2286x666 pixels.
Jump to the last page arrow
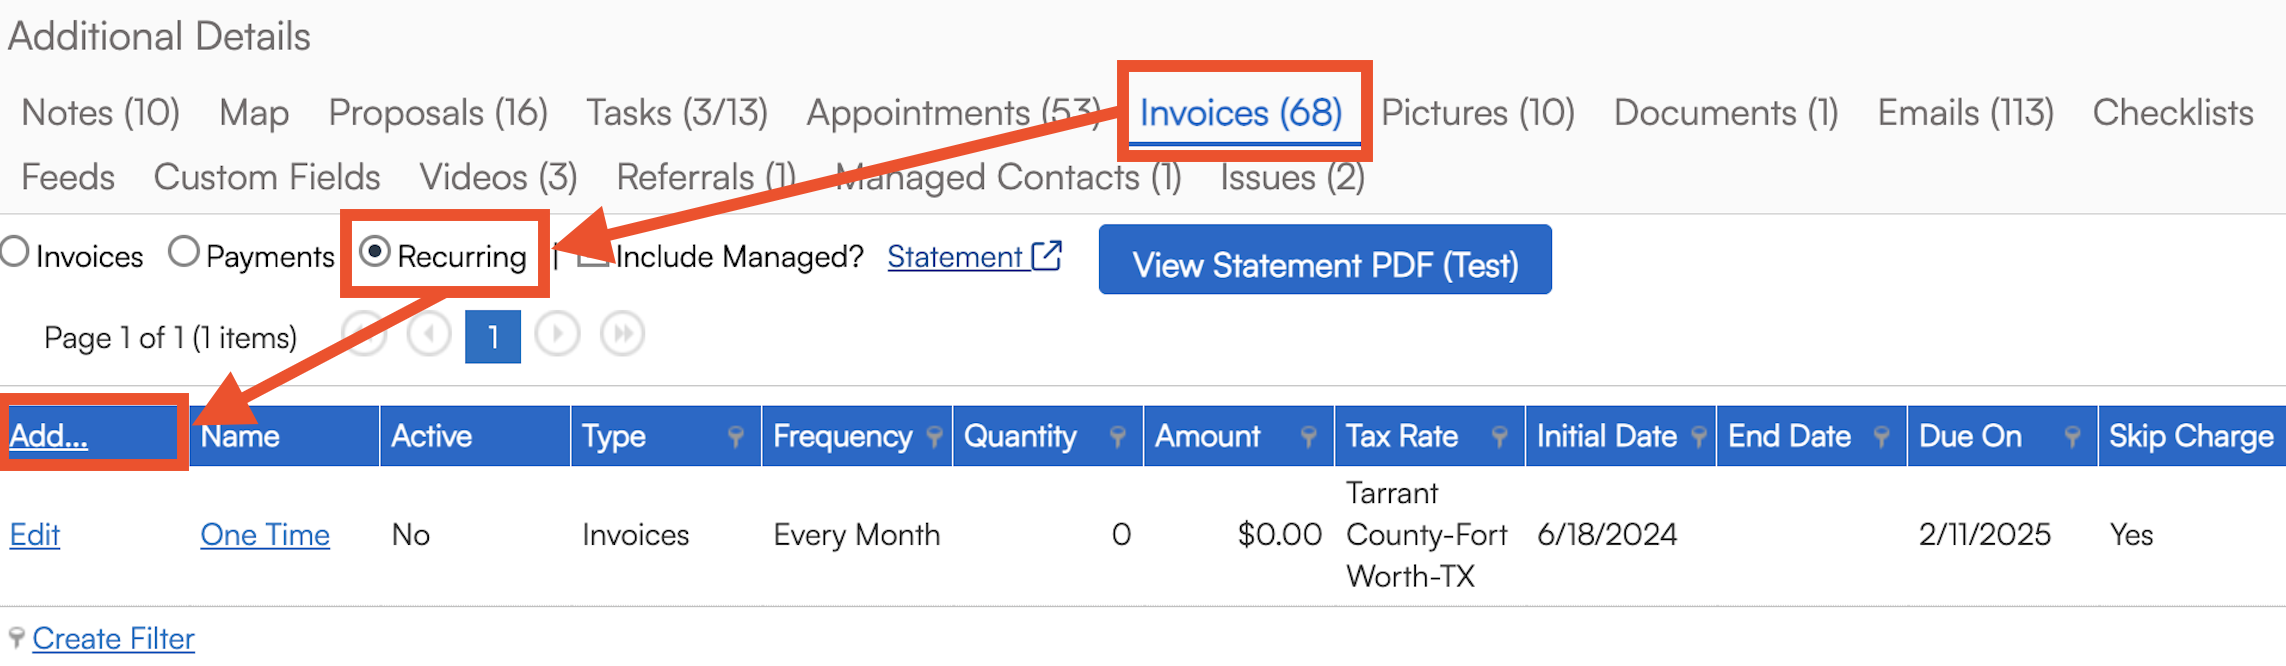(x=622, y=334)
